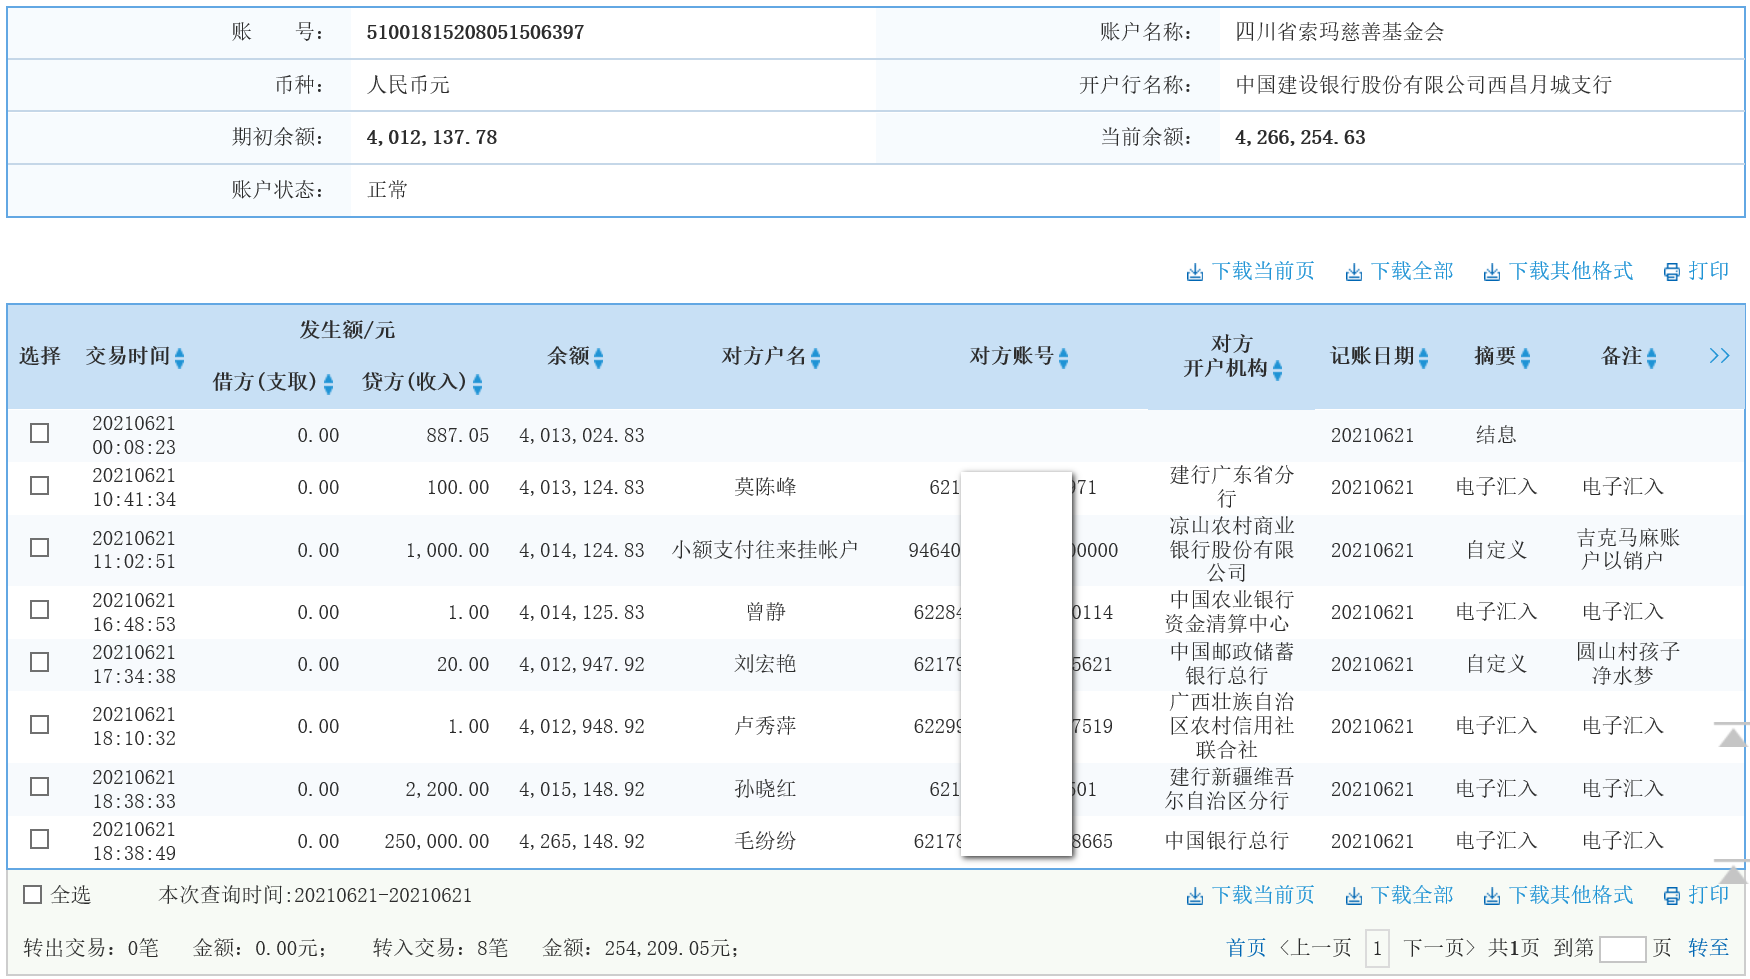This screenshot has height=979, width=1750.
Task: Click the top printer icon
Action: [1671, 272]
